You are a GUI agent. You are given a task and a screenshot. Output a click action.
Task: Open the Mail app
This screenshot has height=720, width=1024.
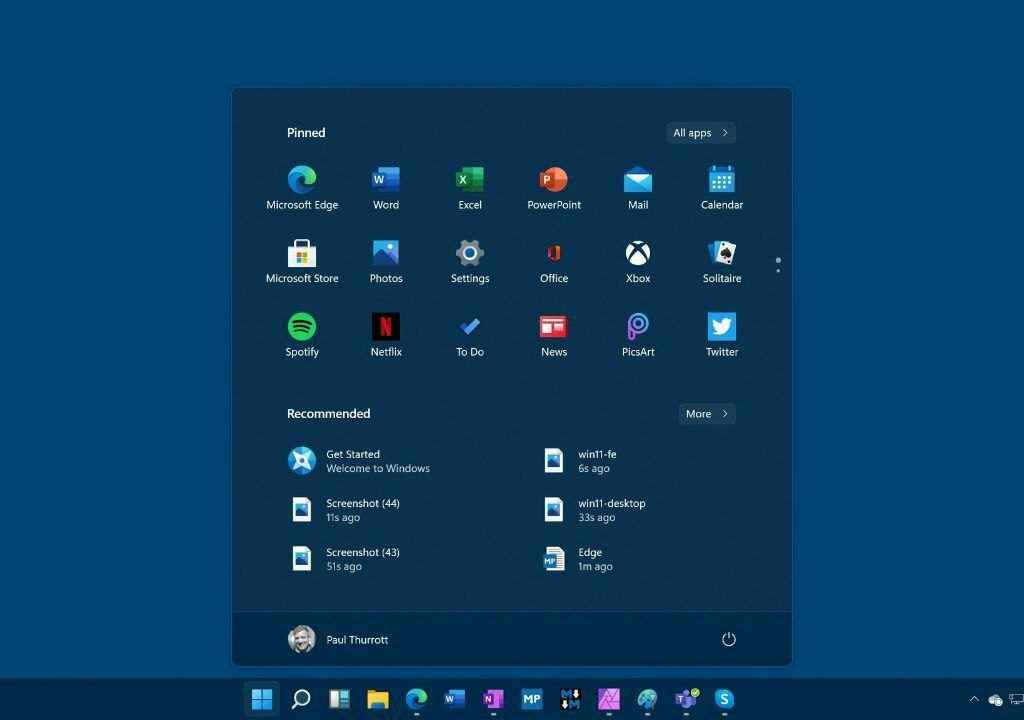(638, 188)
